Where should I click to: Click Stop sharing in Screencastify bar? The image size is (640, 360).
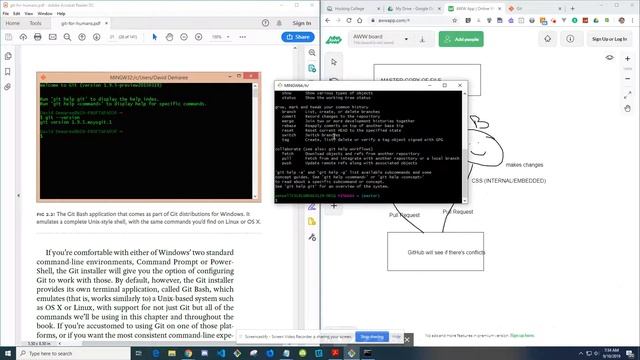[372, 337]
